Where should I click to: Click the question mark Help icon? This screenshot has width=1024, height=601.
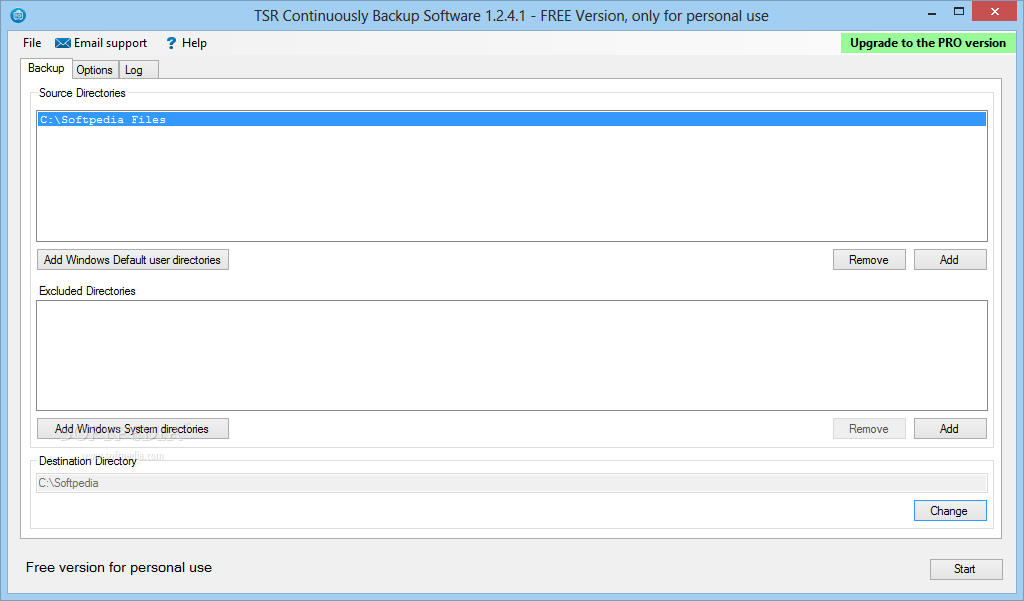171,43
